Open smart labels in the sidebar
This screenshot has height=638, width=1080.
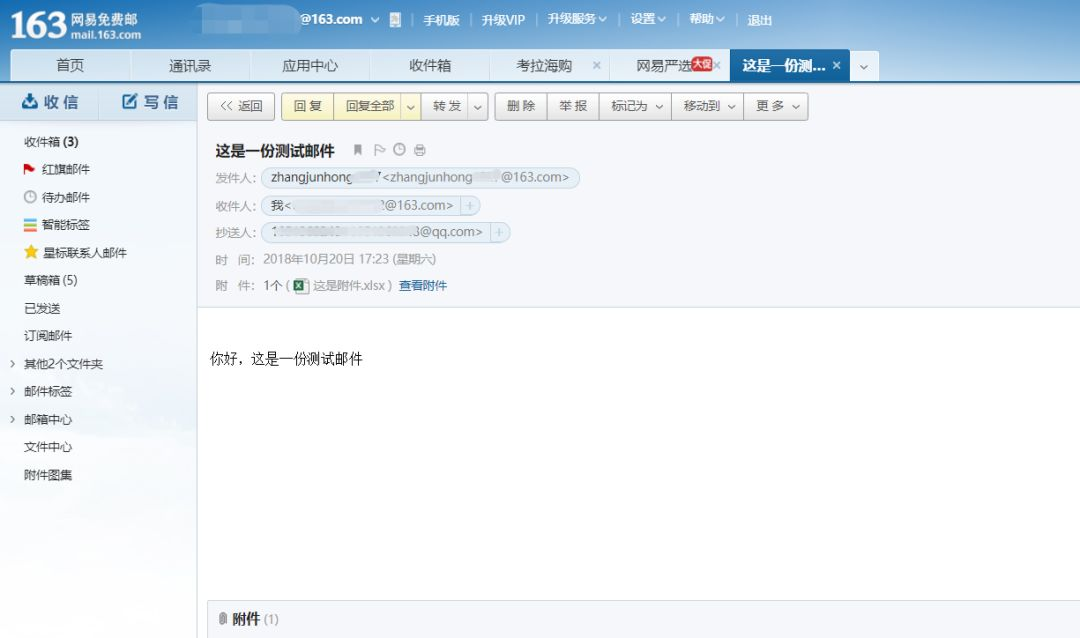(56, 225)
